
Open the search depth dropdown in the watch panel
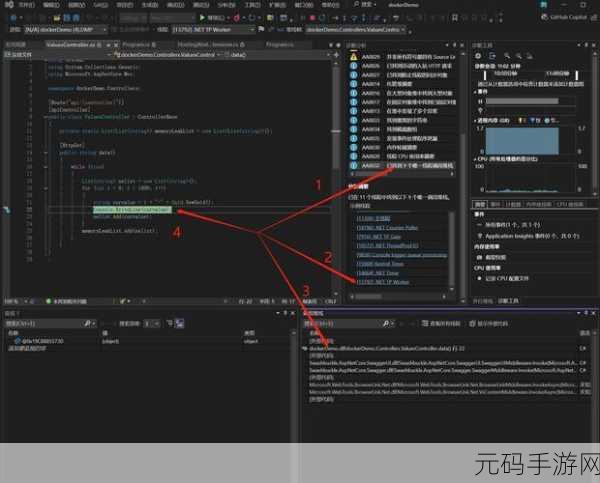click(x=152, y=324)
